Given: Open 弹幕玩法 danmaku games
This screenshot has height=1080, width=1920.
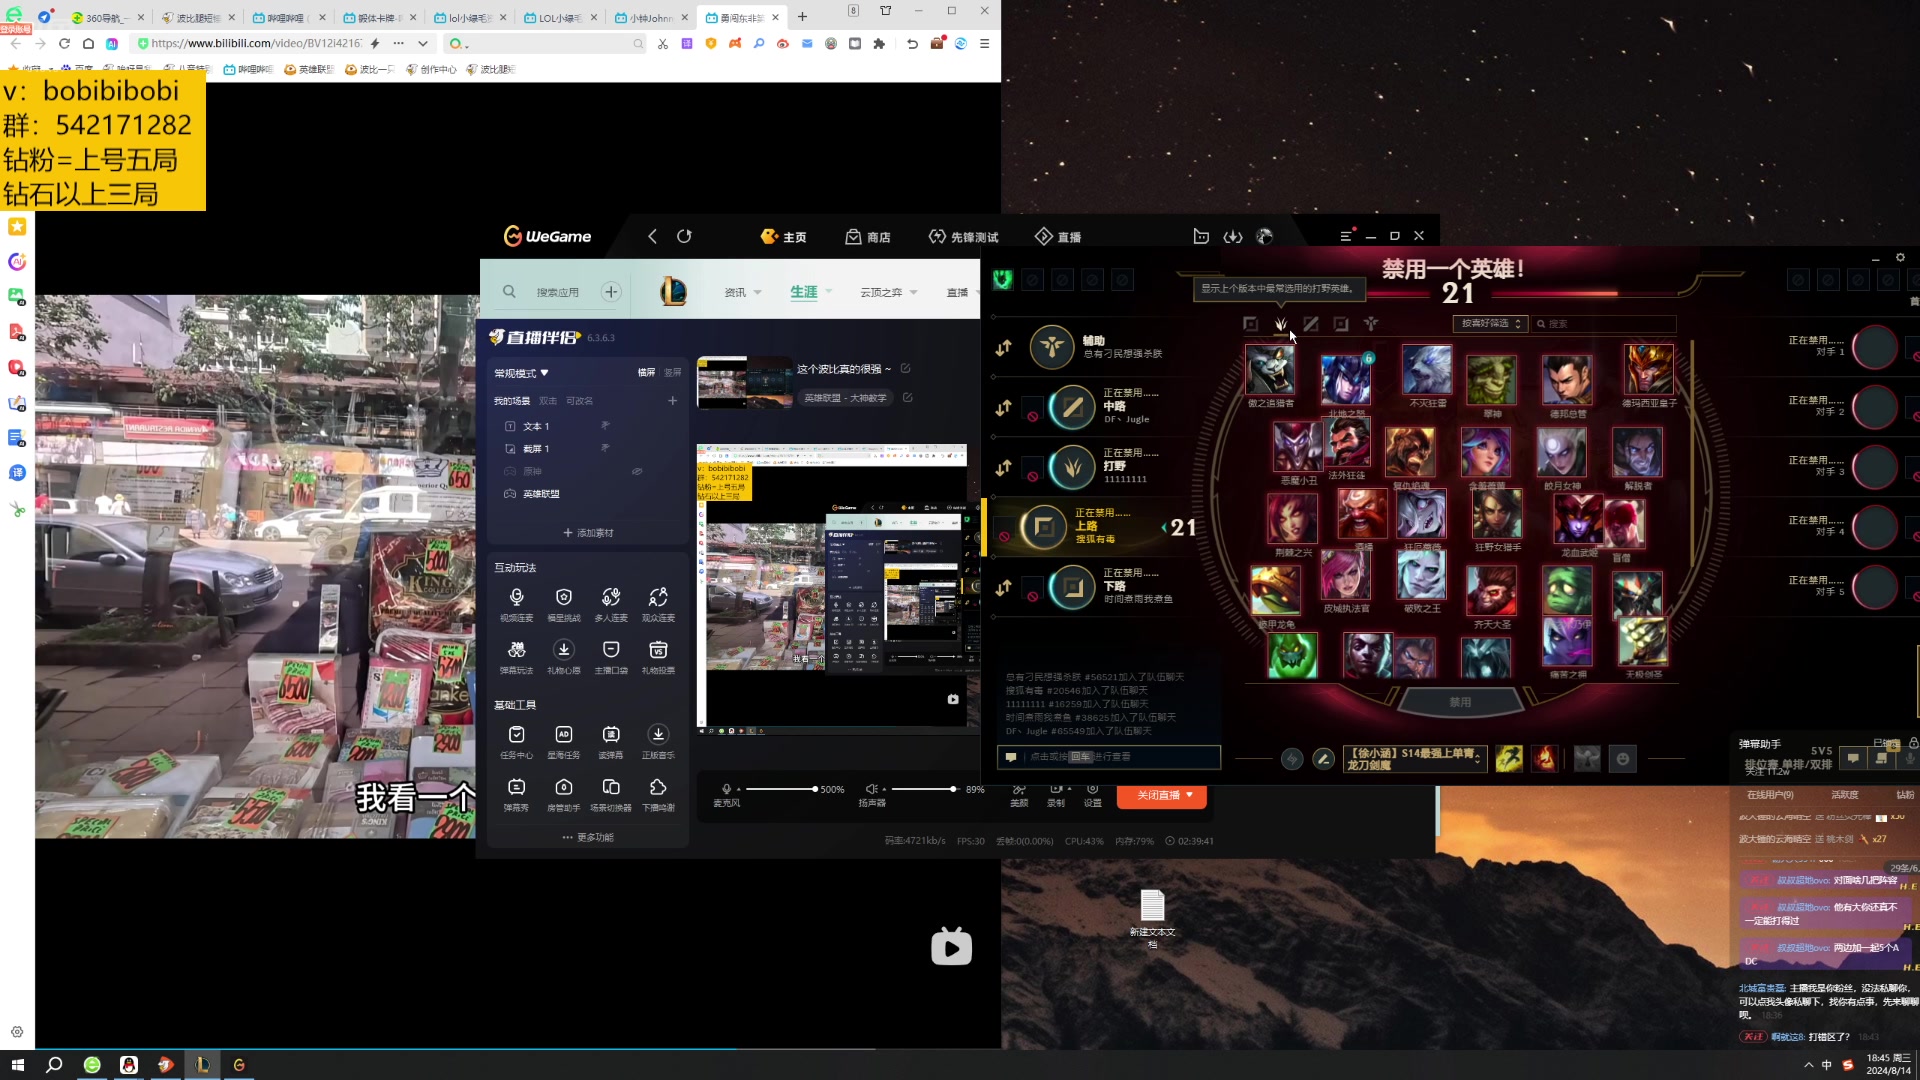Looking at the screenshot, I should coord(516,658).
